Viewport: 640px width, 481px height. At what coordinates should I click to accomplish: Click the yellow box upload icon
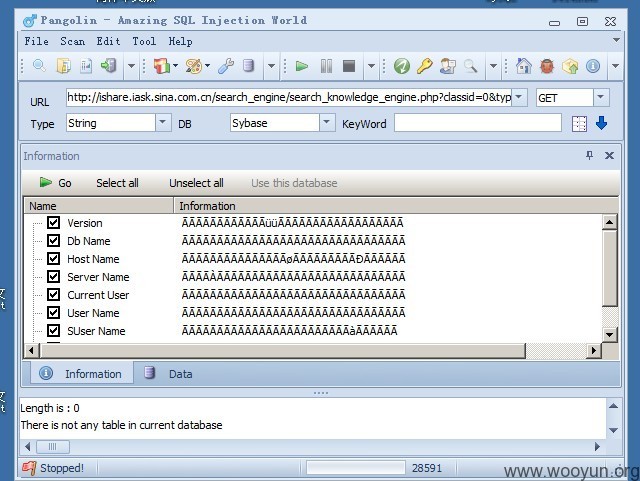tap(570, 66)
